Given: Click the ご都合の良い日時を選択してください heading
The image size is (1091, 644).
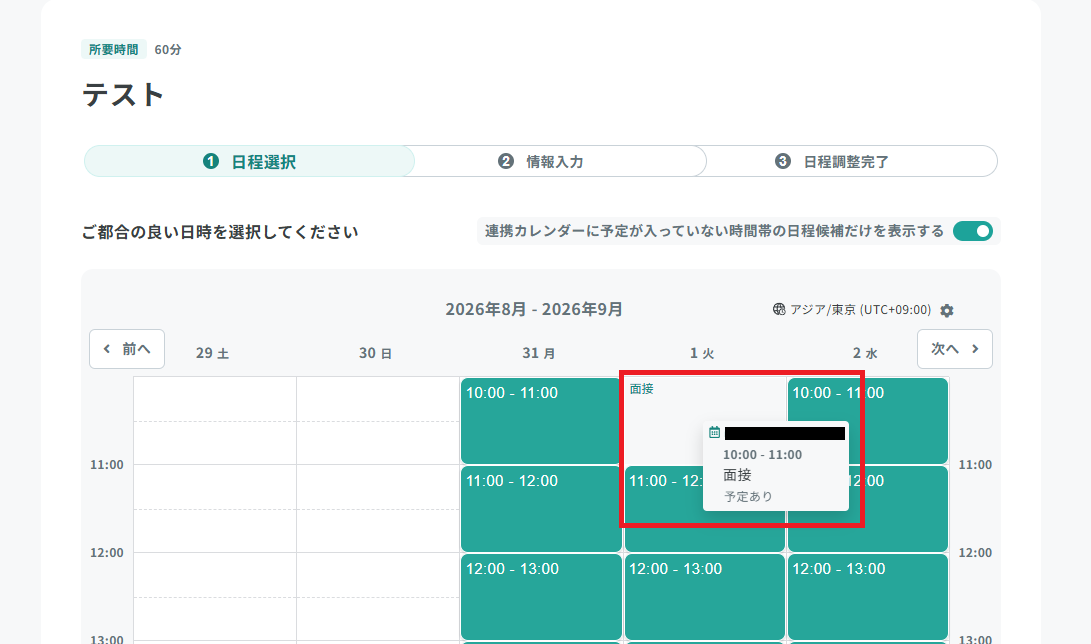Looking at the screenshot, I should pos(220,232).
